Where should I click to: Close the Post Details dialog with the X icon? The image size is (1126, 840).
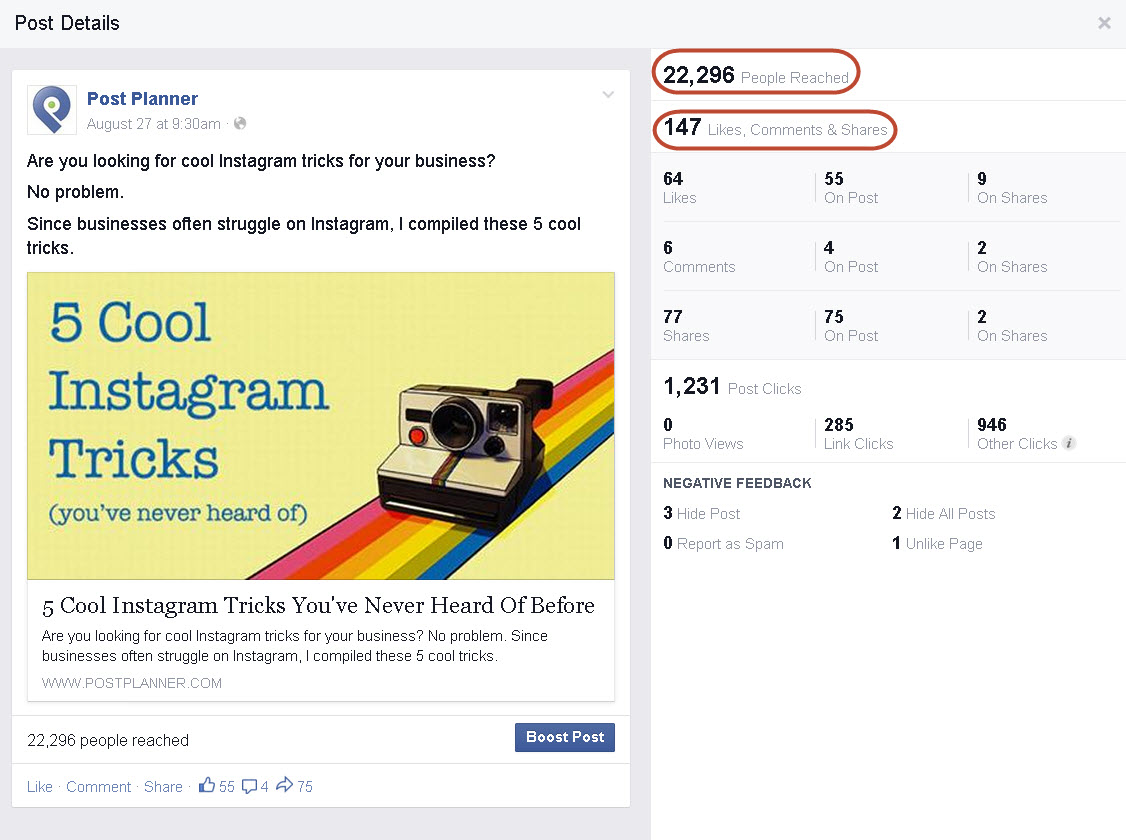click(x=1104, y=22)
